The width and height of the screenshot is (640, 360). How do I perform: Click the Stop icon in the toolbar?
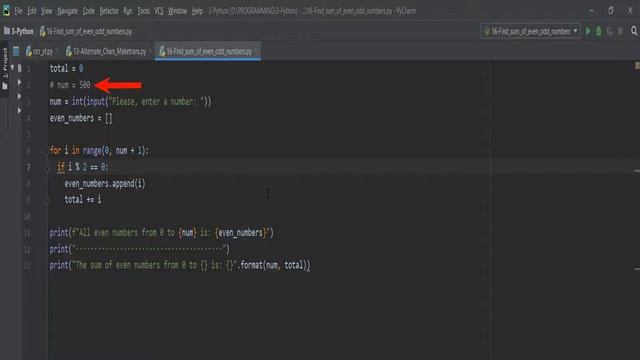[620, 31]
